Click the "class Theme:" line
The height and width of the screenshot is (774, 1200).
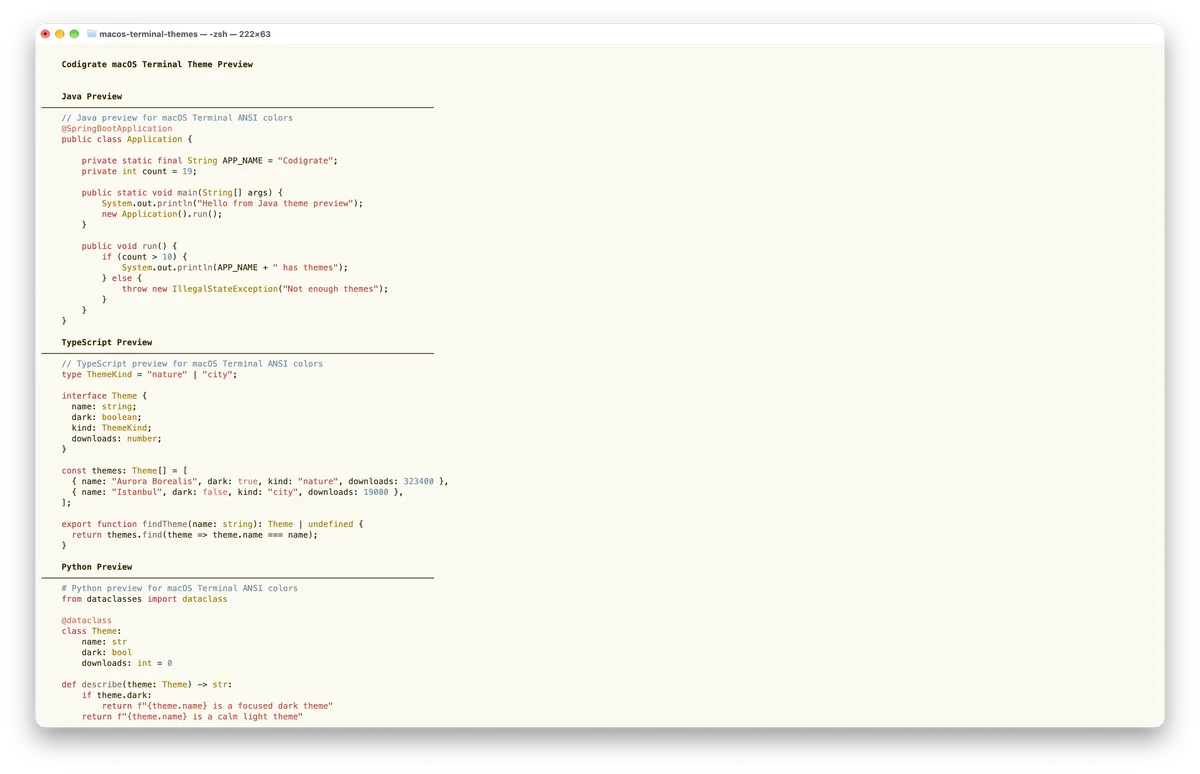click(x=92, y=631)
